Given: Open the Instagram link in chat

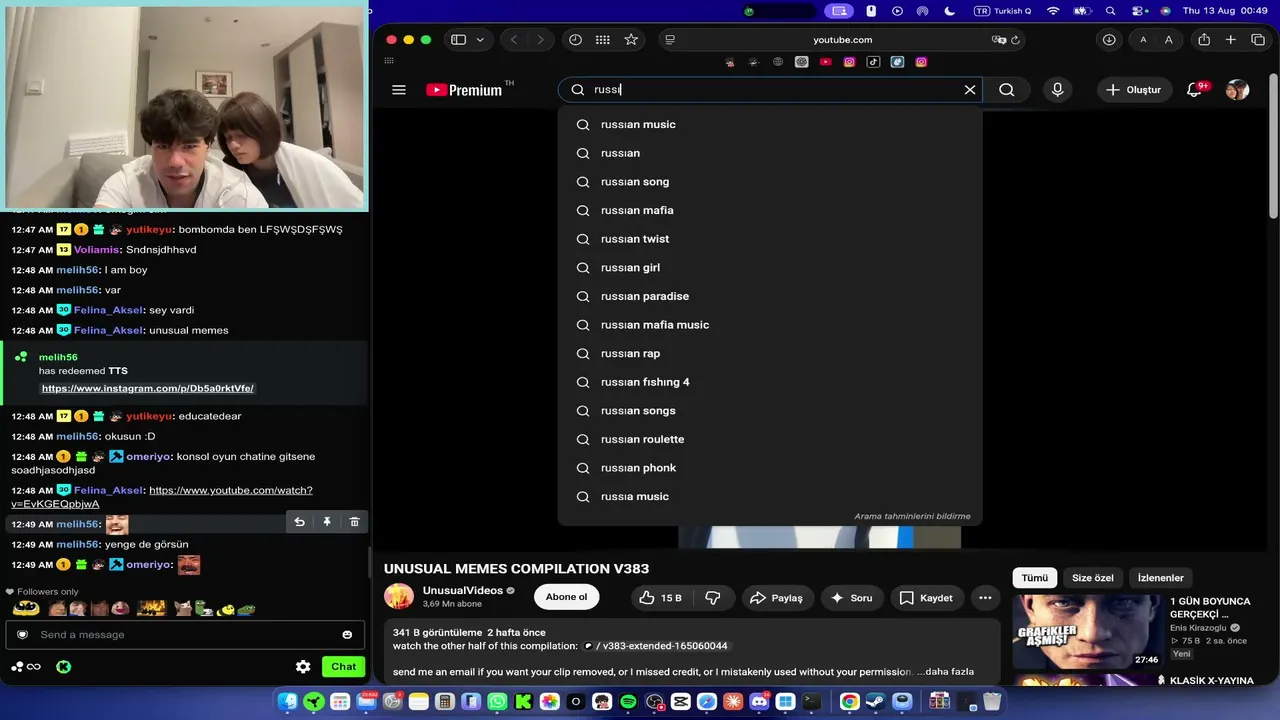Looking at the screenshot, I should pos(148,388).
